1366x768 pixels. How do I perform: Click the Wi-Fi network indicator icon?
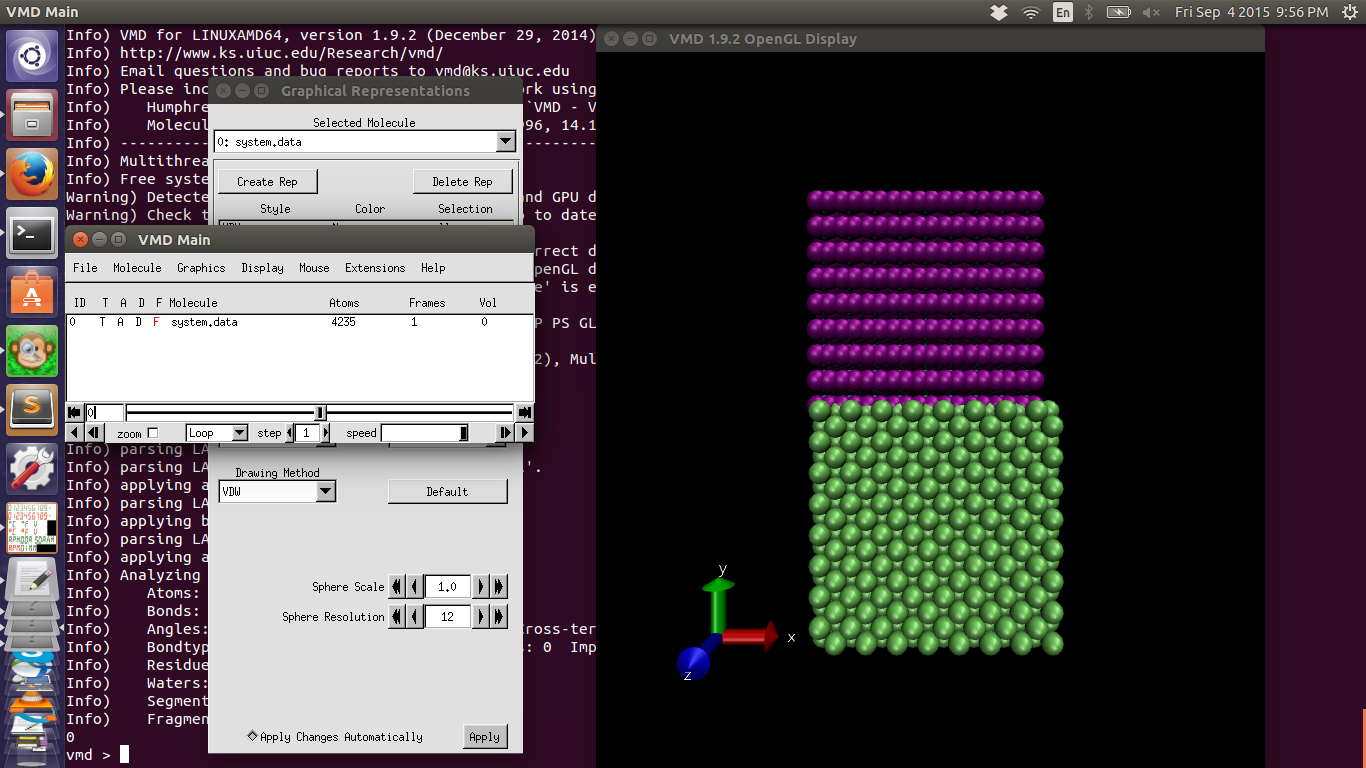click(1031, 12)
